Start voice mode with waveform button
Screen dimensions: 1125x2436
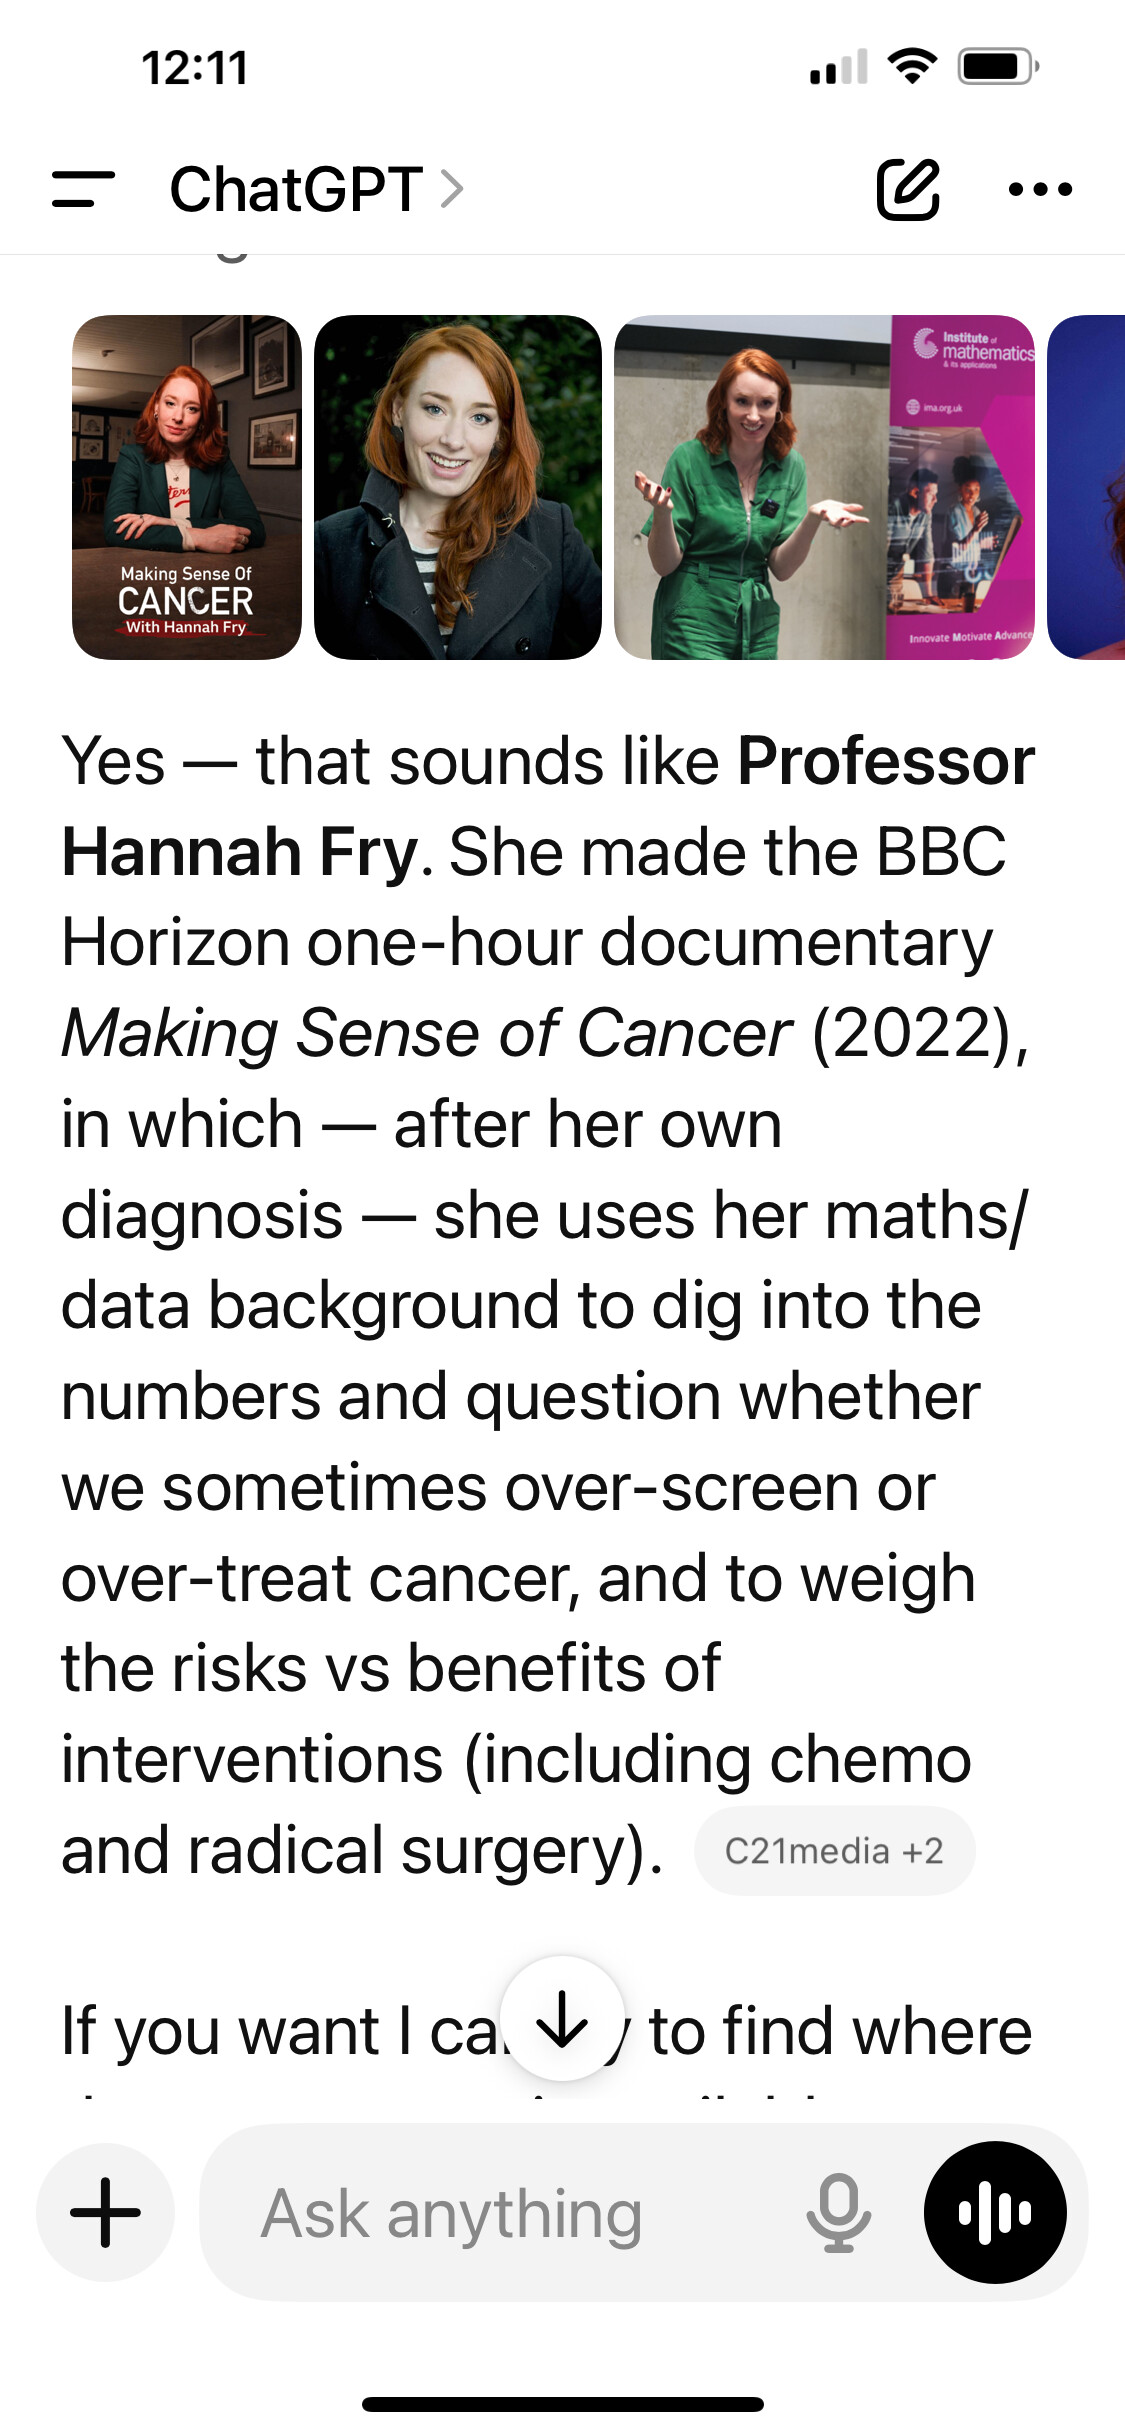click(x=994, y=2212)
